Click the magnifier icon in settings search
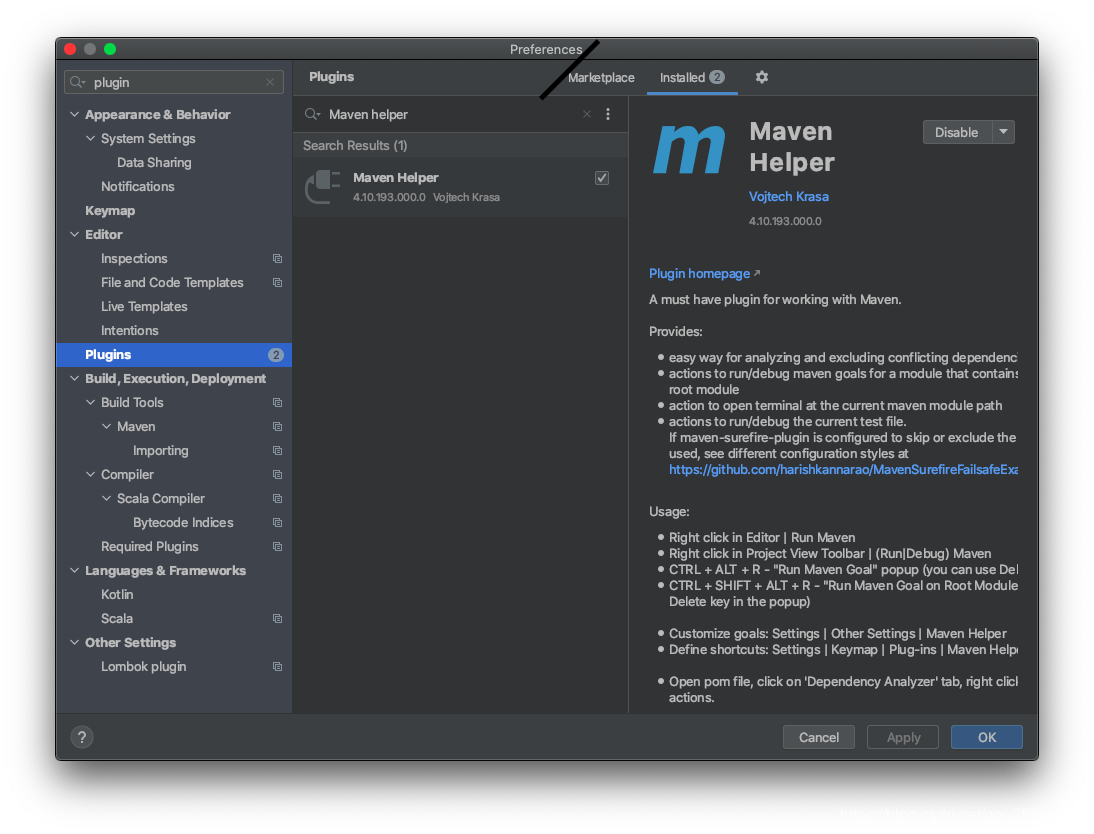The height and width of the screenshot is (834, 1094). tap(77, 82)
